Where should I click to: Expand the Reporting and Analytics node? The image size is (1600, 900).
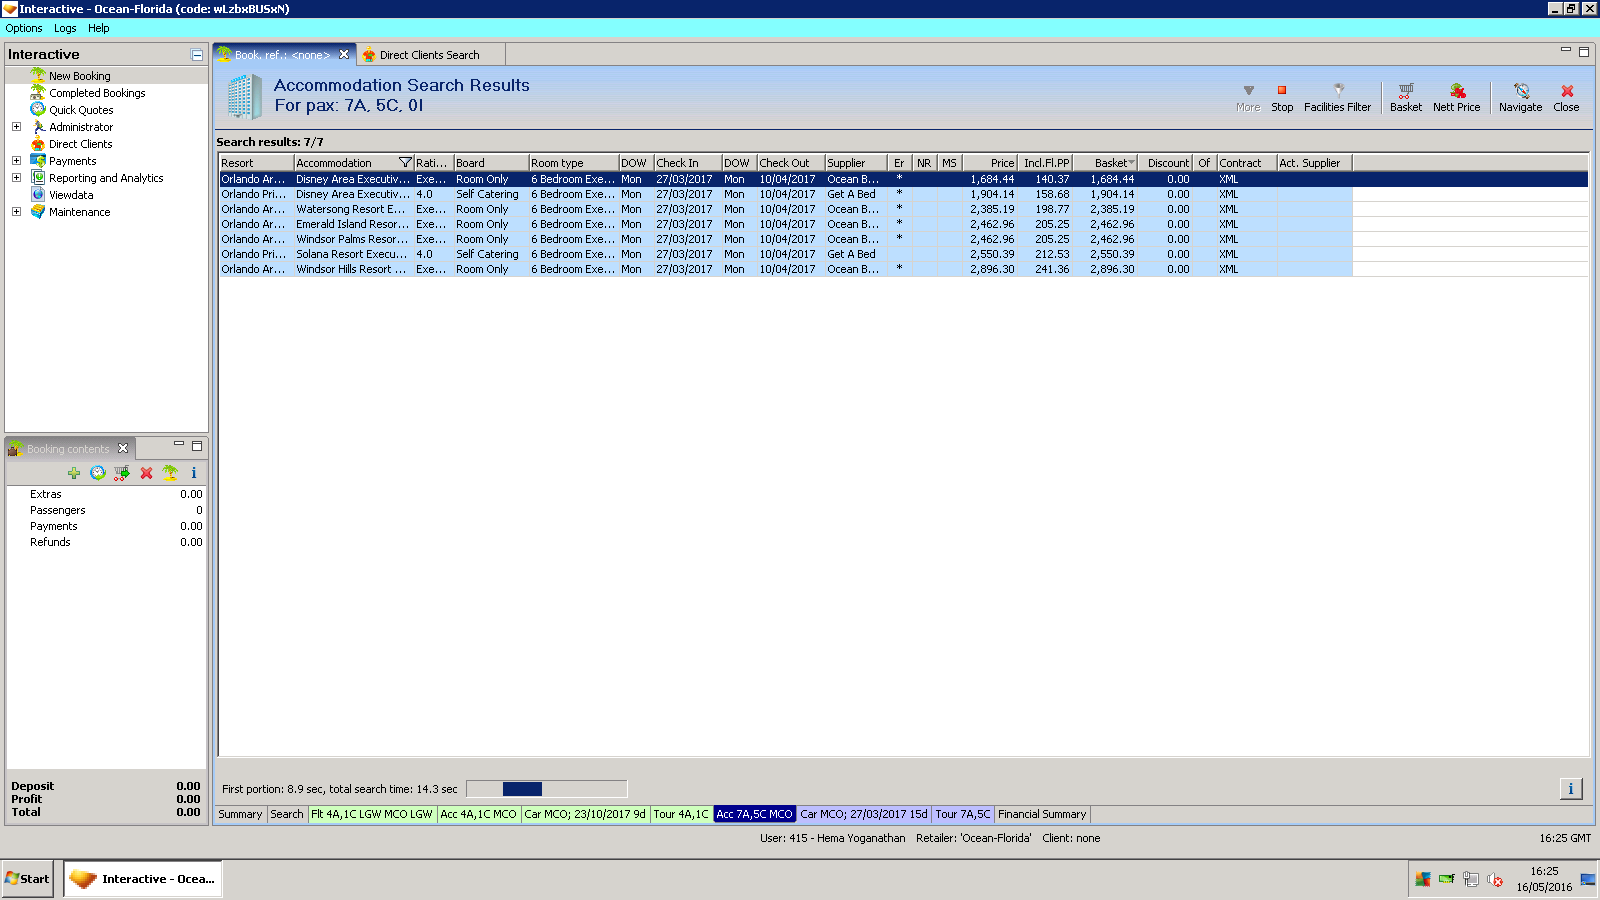(x=16, y=178)
